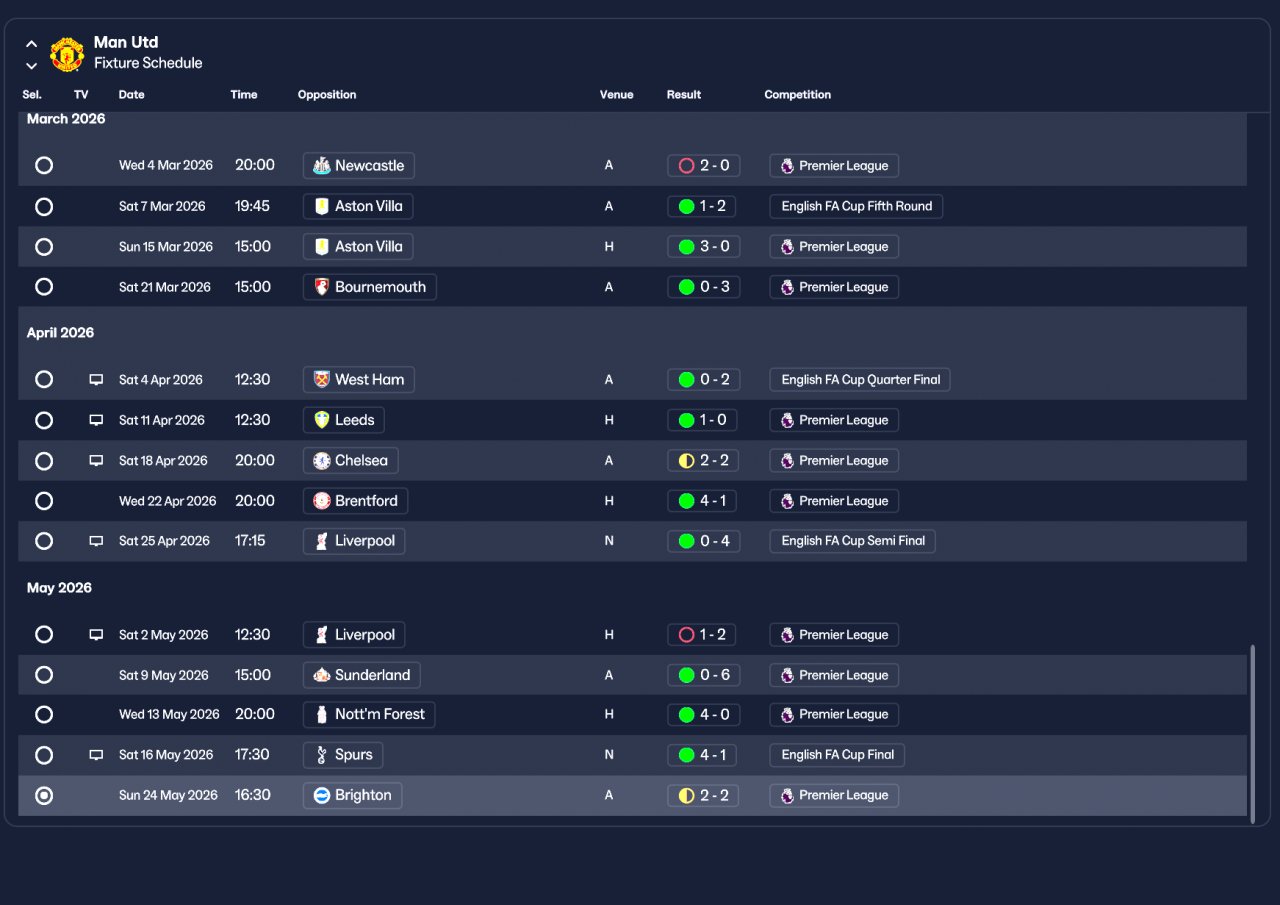Click the yellow draw indicator on Brighton result
The width and height of the screenshot is (1280, 905).
(x=686, y=796)
